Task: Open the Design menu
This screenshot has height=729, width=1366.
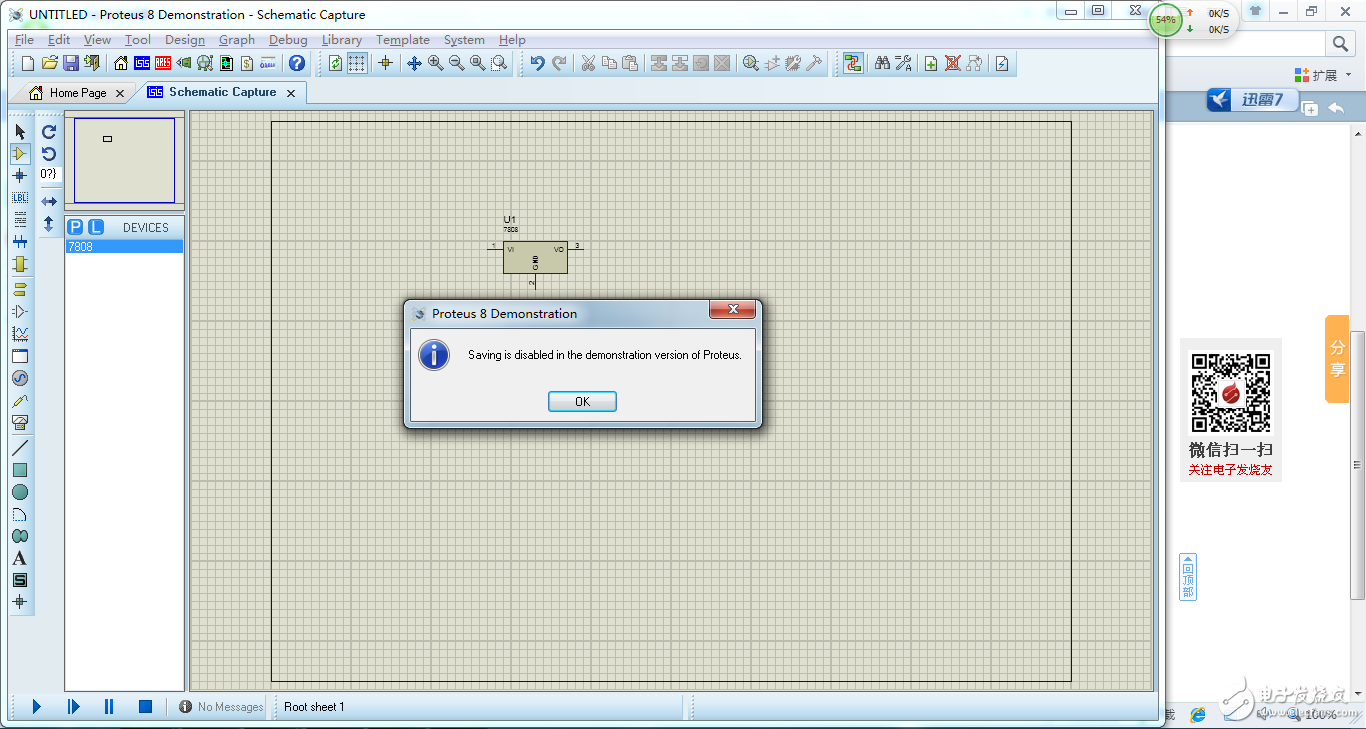Action: [184, 40]
